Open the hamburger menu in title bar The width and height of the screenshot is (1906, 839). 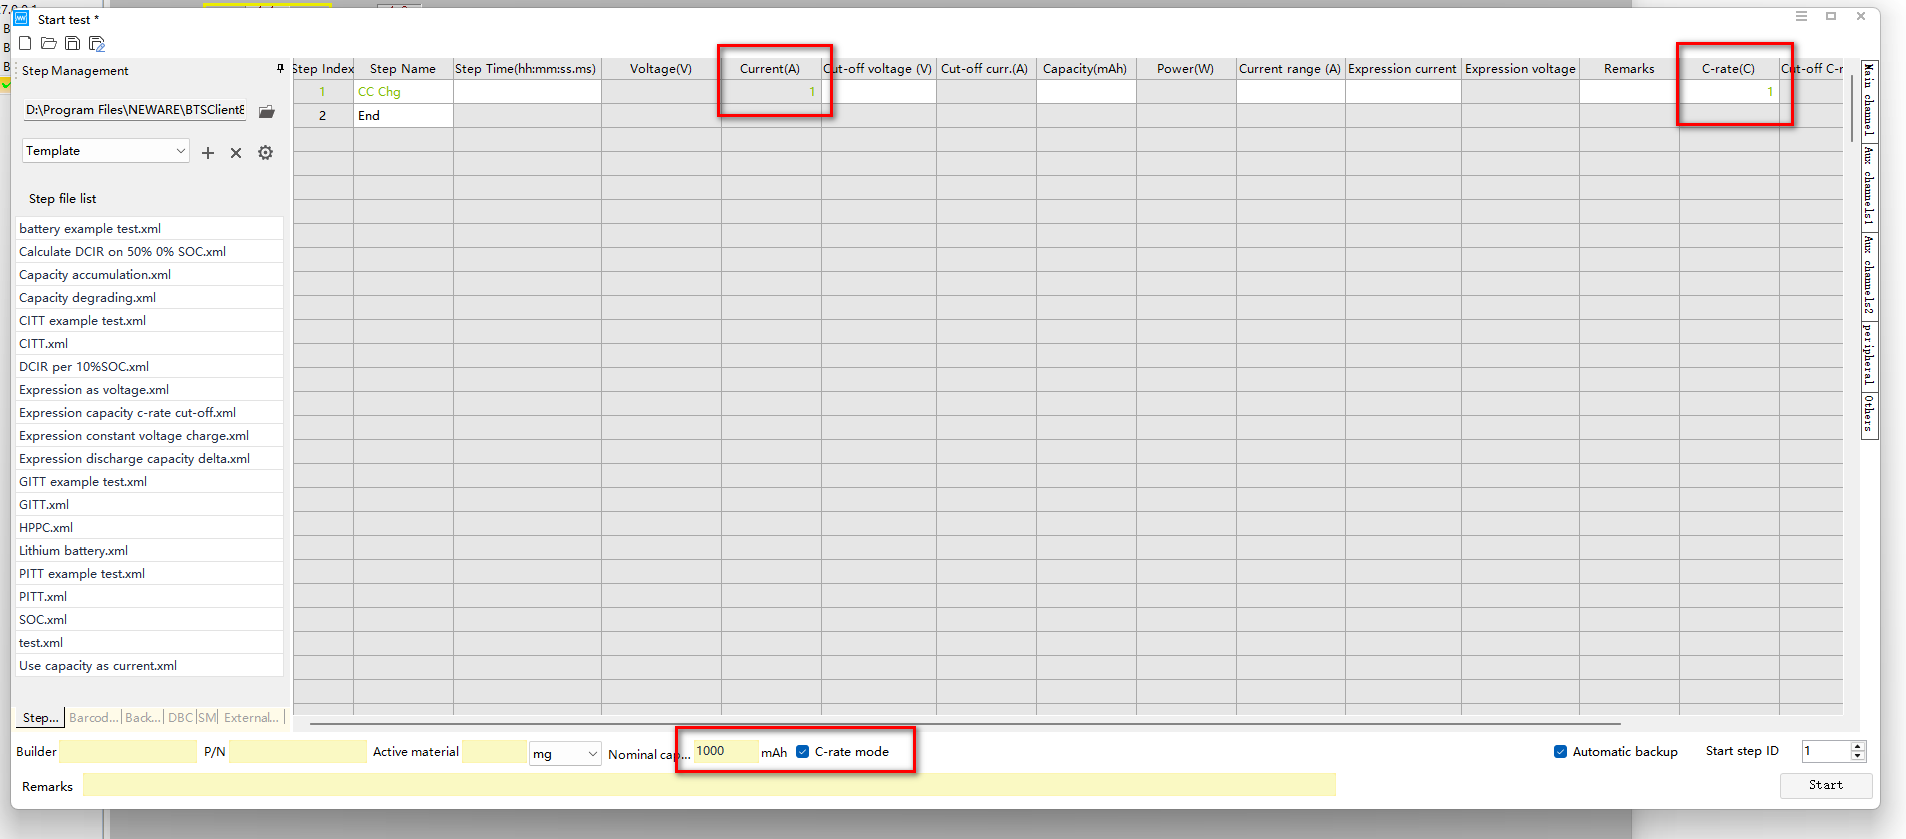tap(1801, 16)
